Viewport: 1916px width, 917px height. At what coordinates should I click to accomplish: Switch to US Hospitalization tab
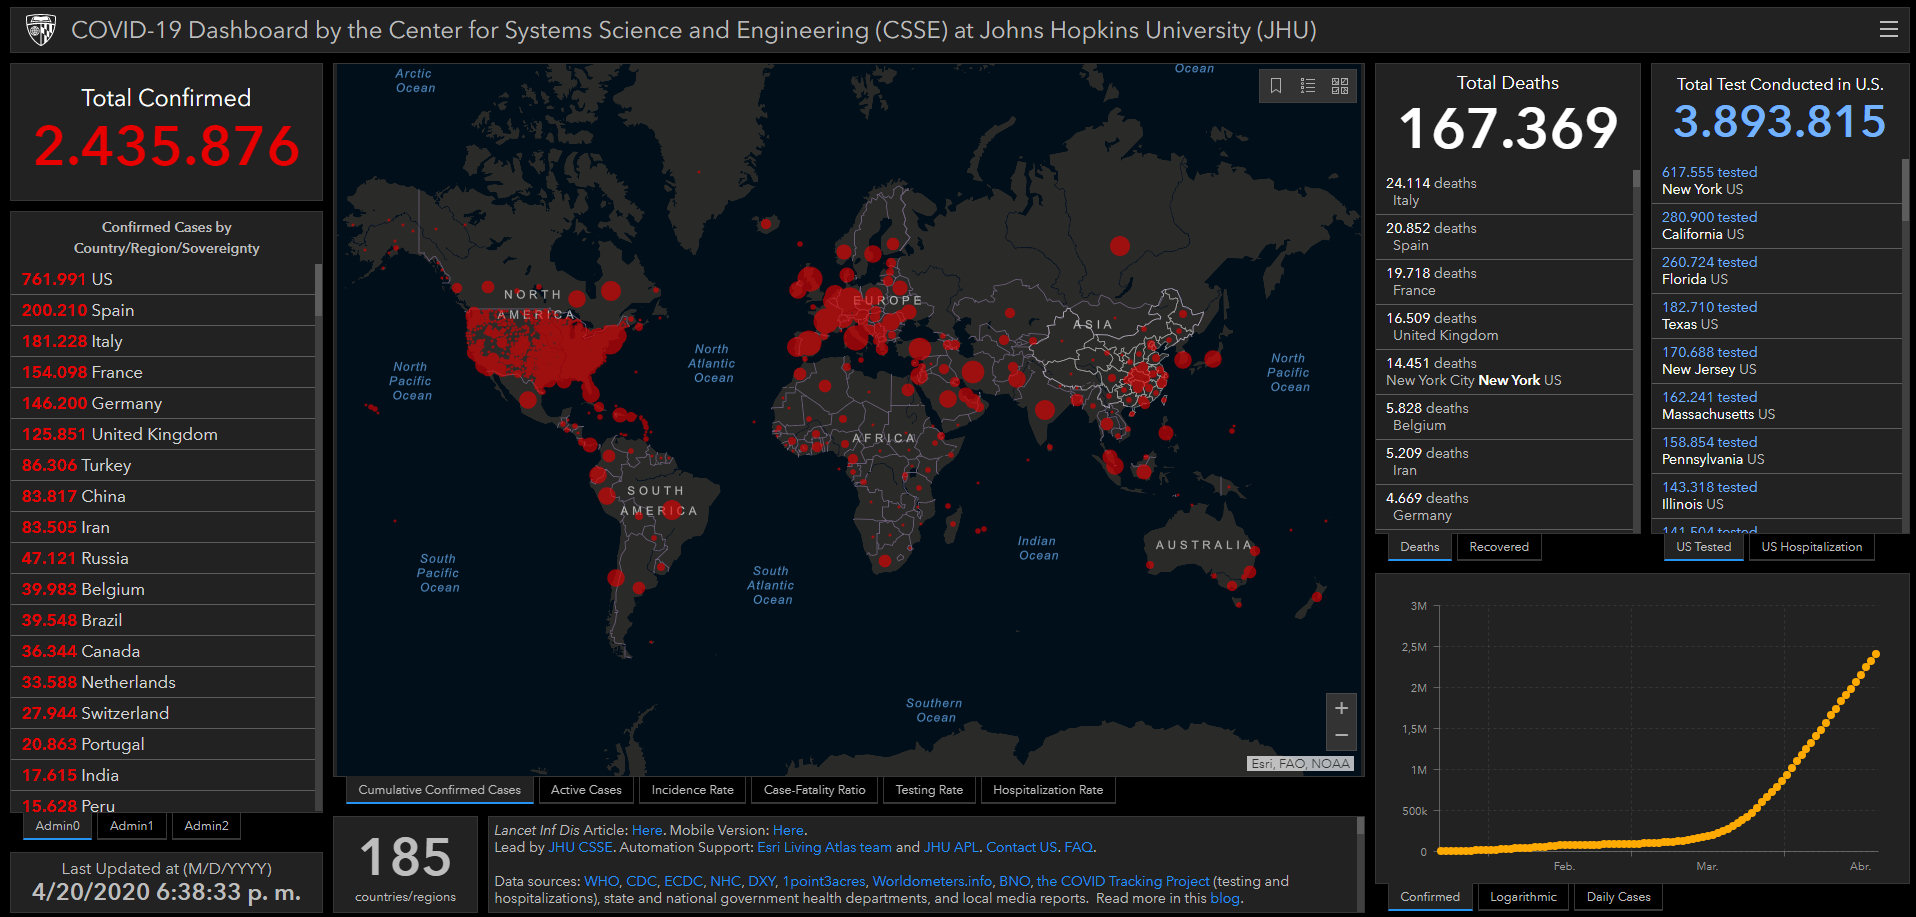pos(1811,547)
